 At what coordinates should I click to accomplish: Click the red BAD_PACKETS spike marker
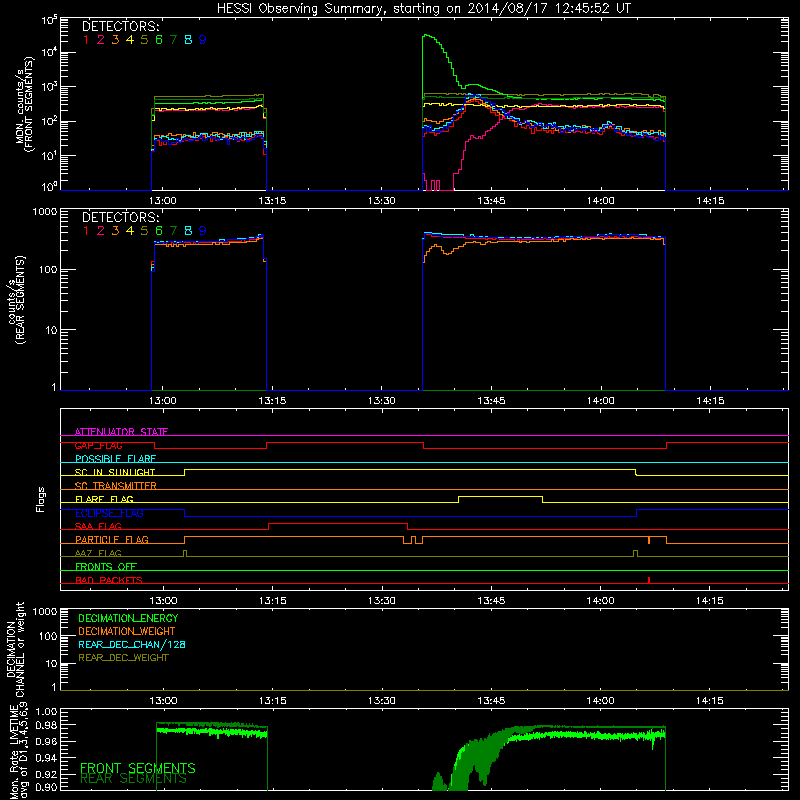tap(648, 580)
